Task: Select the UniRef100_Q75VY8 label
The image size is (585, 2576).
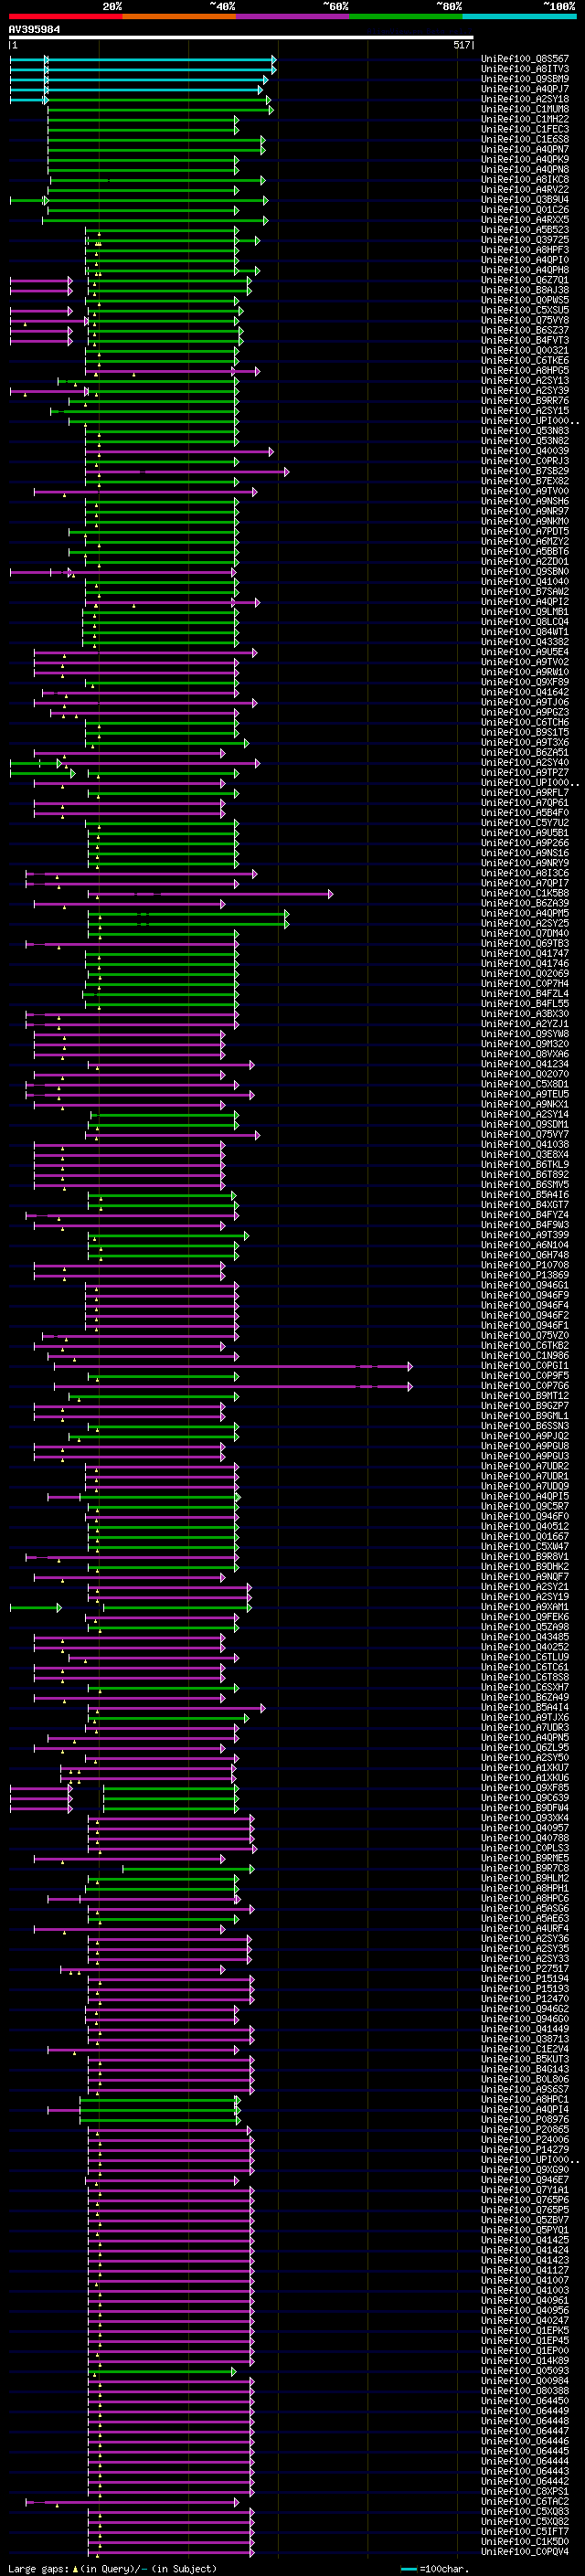Action: coord(525,320)
